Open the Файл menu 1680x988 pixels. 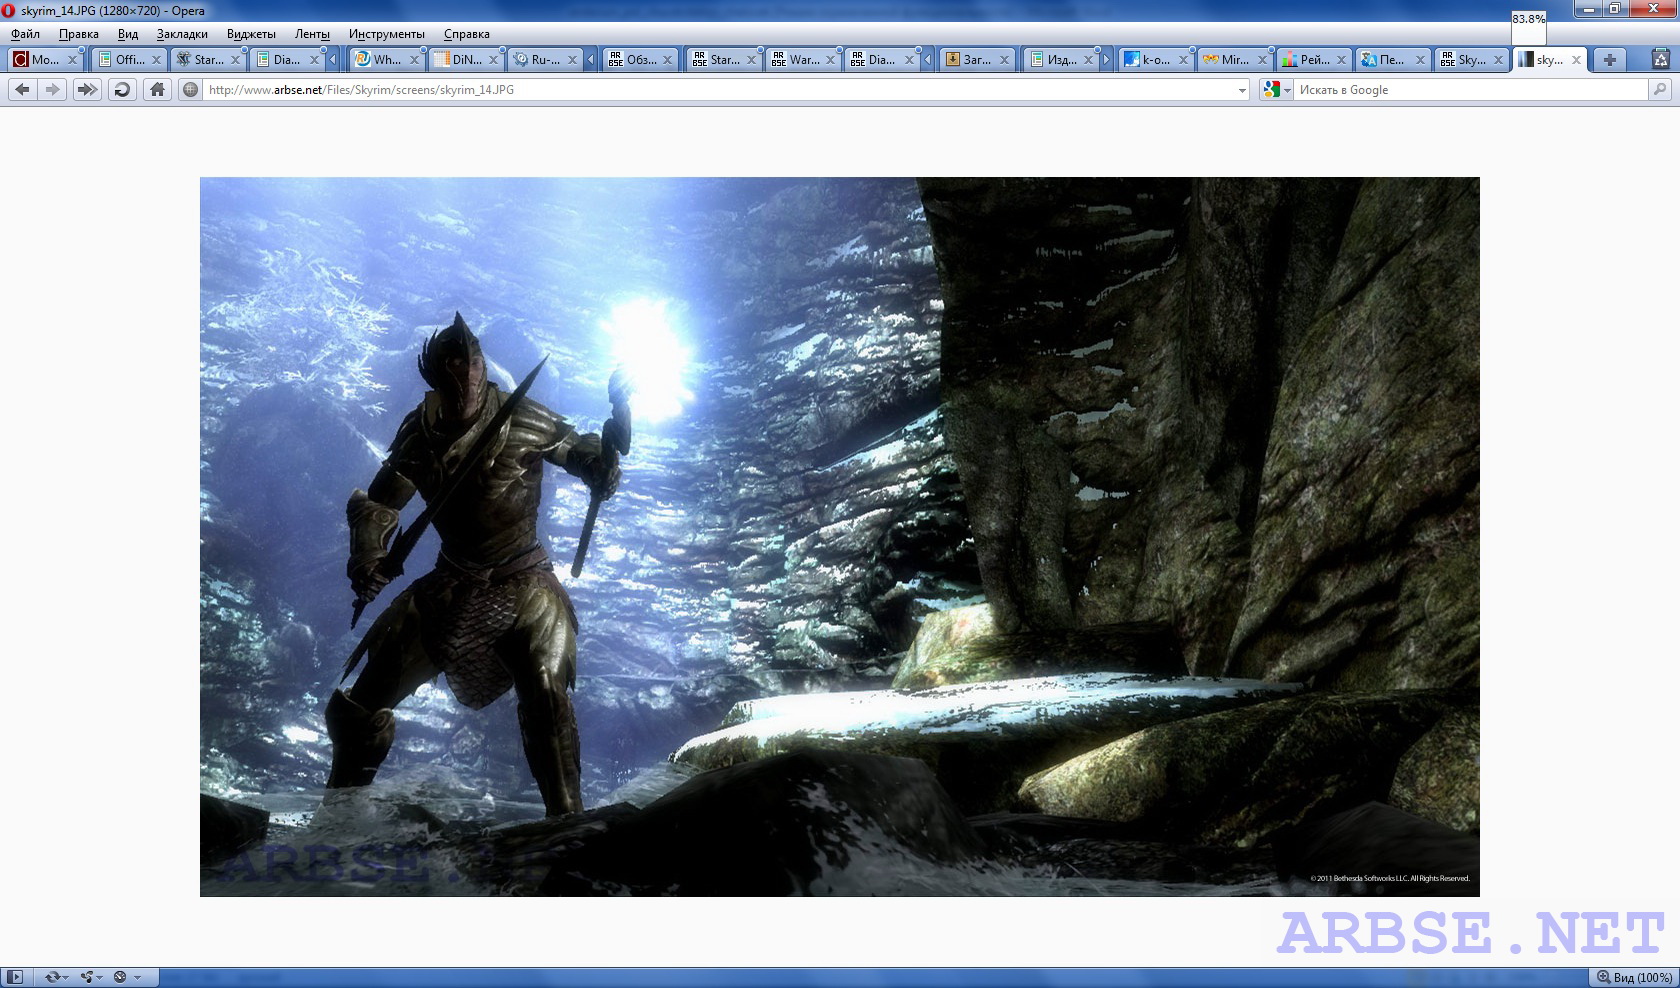[25, 34]
